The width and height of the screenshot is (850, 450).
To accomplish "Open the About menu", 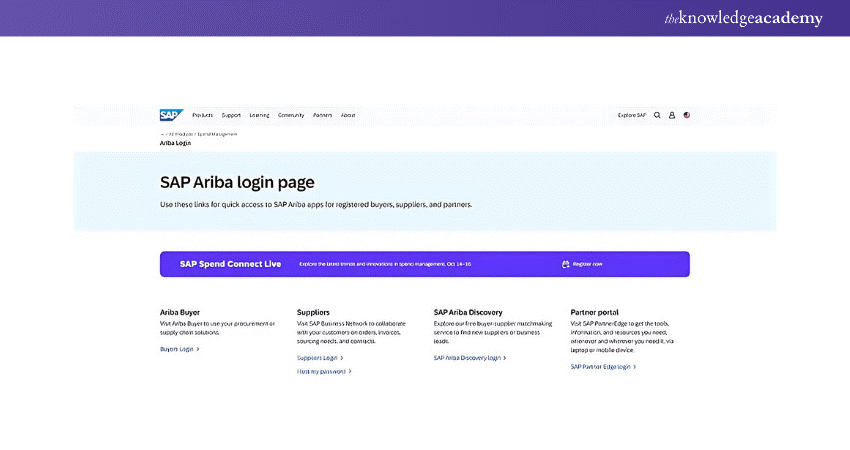I will (348, 115).
